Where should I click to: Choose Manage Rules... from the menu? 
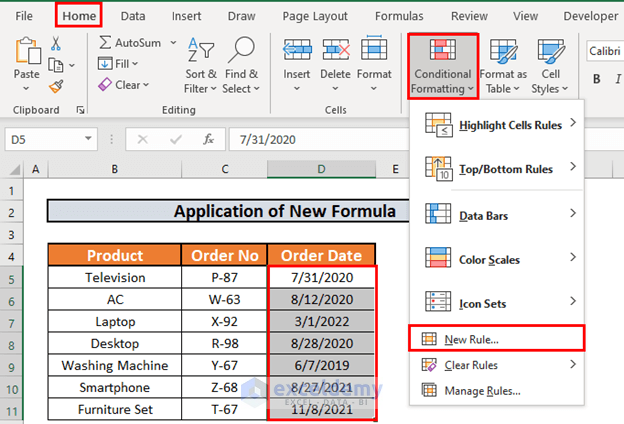pyautogui.click(x=497, y=391)
